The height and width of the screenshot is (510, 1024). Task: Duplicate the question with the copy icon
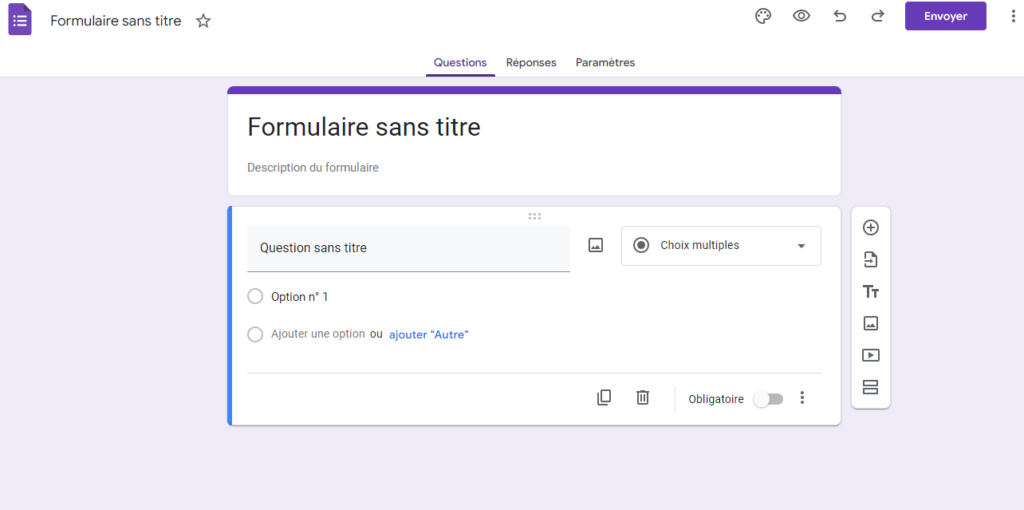tap(604, 398)
